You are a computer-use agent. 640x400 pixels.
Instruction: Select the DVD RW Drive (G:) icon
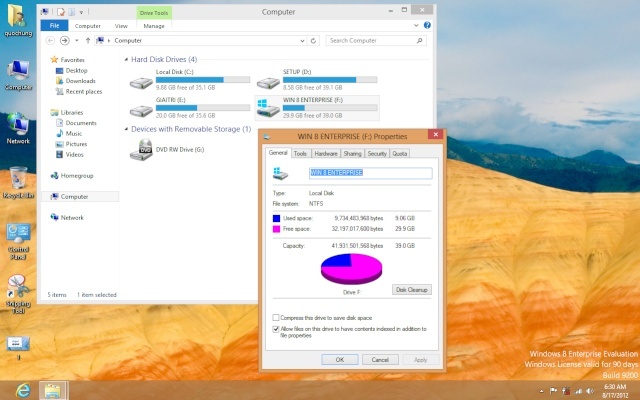[x=141, y=150]
